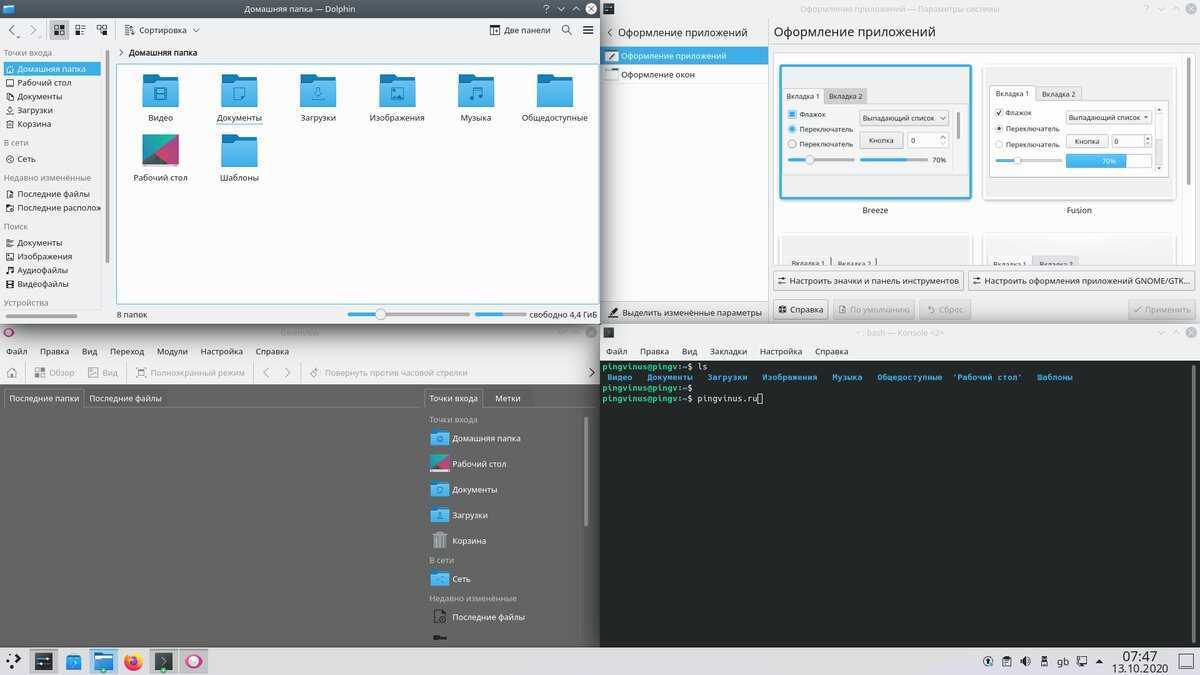Image resolution: width=1200 pixels, height=675 pixels.
Task: Open Настройка menu in Konsole
Action: point(781,351)
